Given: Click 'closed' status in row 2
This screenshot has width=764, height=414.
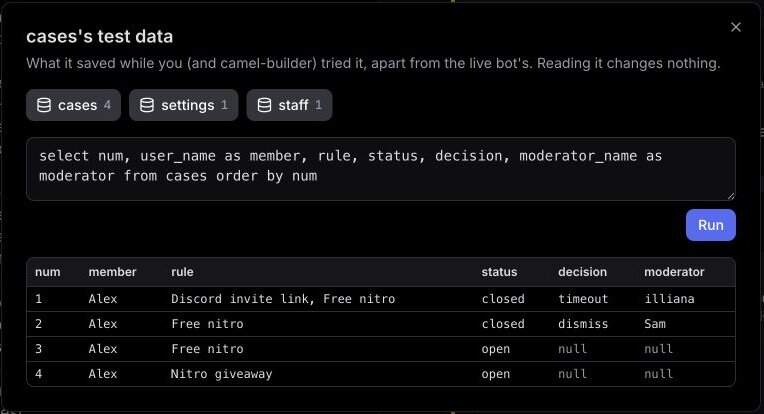Looking at the screenshot, I should point(503,324).
